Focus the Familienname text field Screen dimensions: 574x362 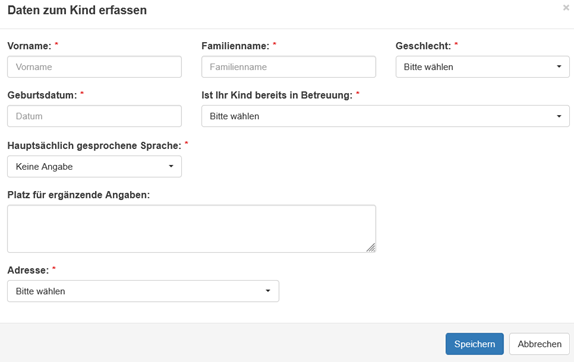[288, 67]
